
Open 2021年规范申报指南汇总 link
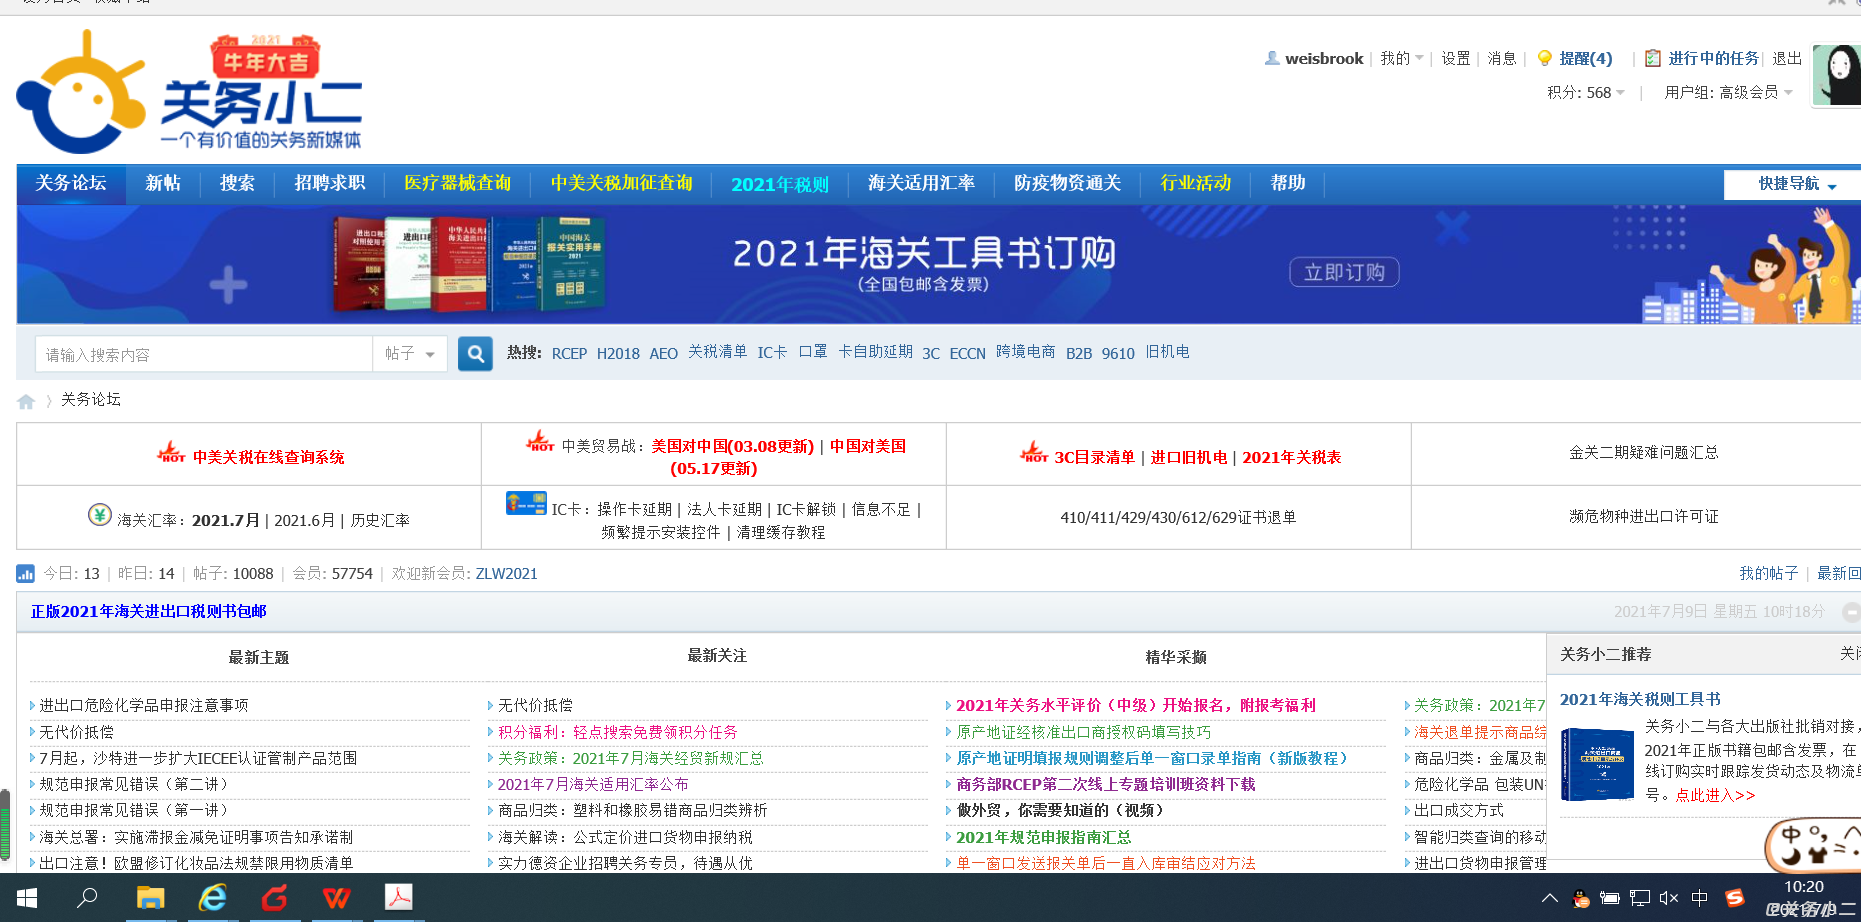[x=1043, y=838]
